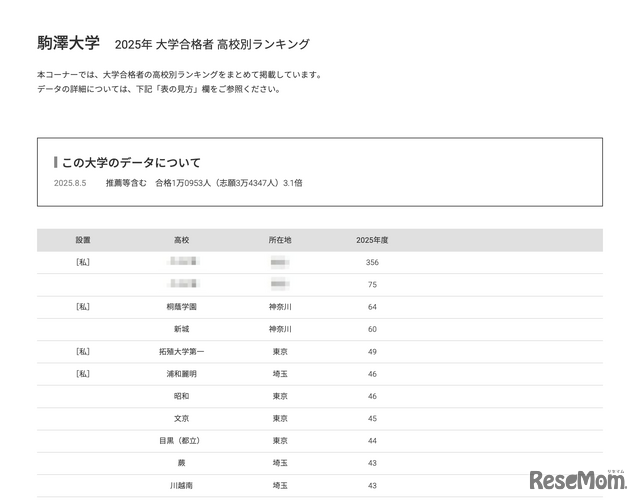The image size is (640, 503).
Task: Click the [私] tag in the 浦和麗明 row
Action: (x=83, y=374)
